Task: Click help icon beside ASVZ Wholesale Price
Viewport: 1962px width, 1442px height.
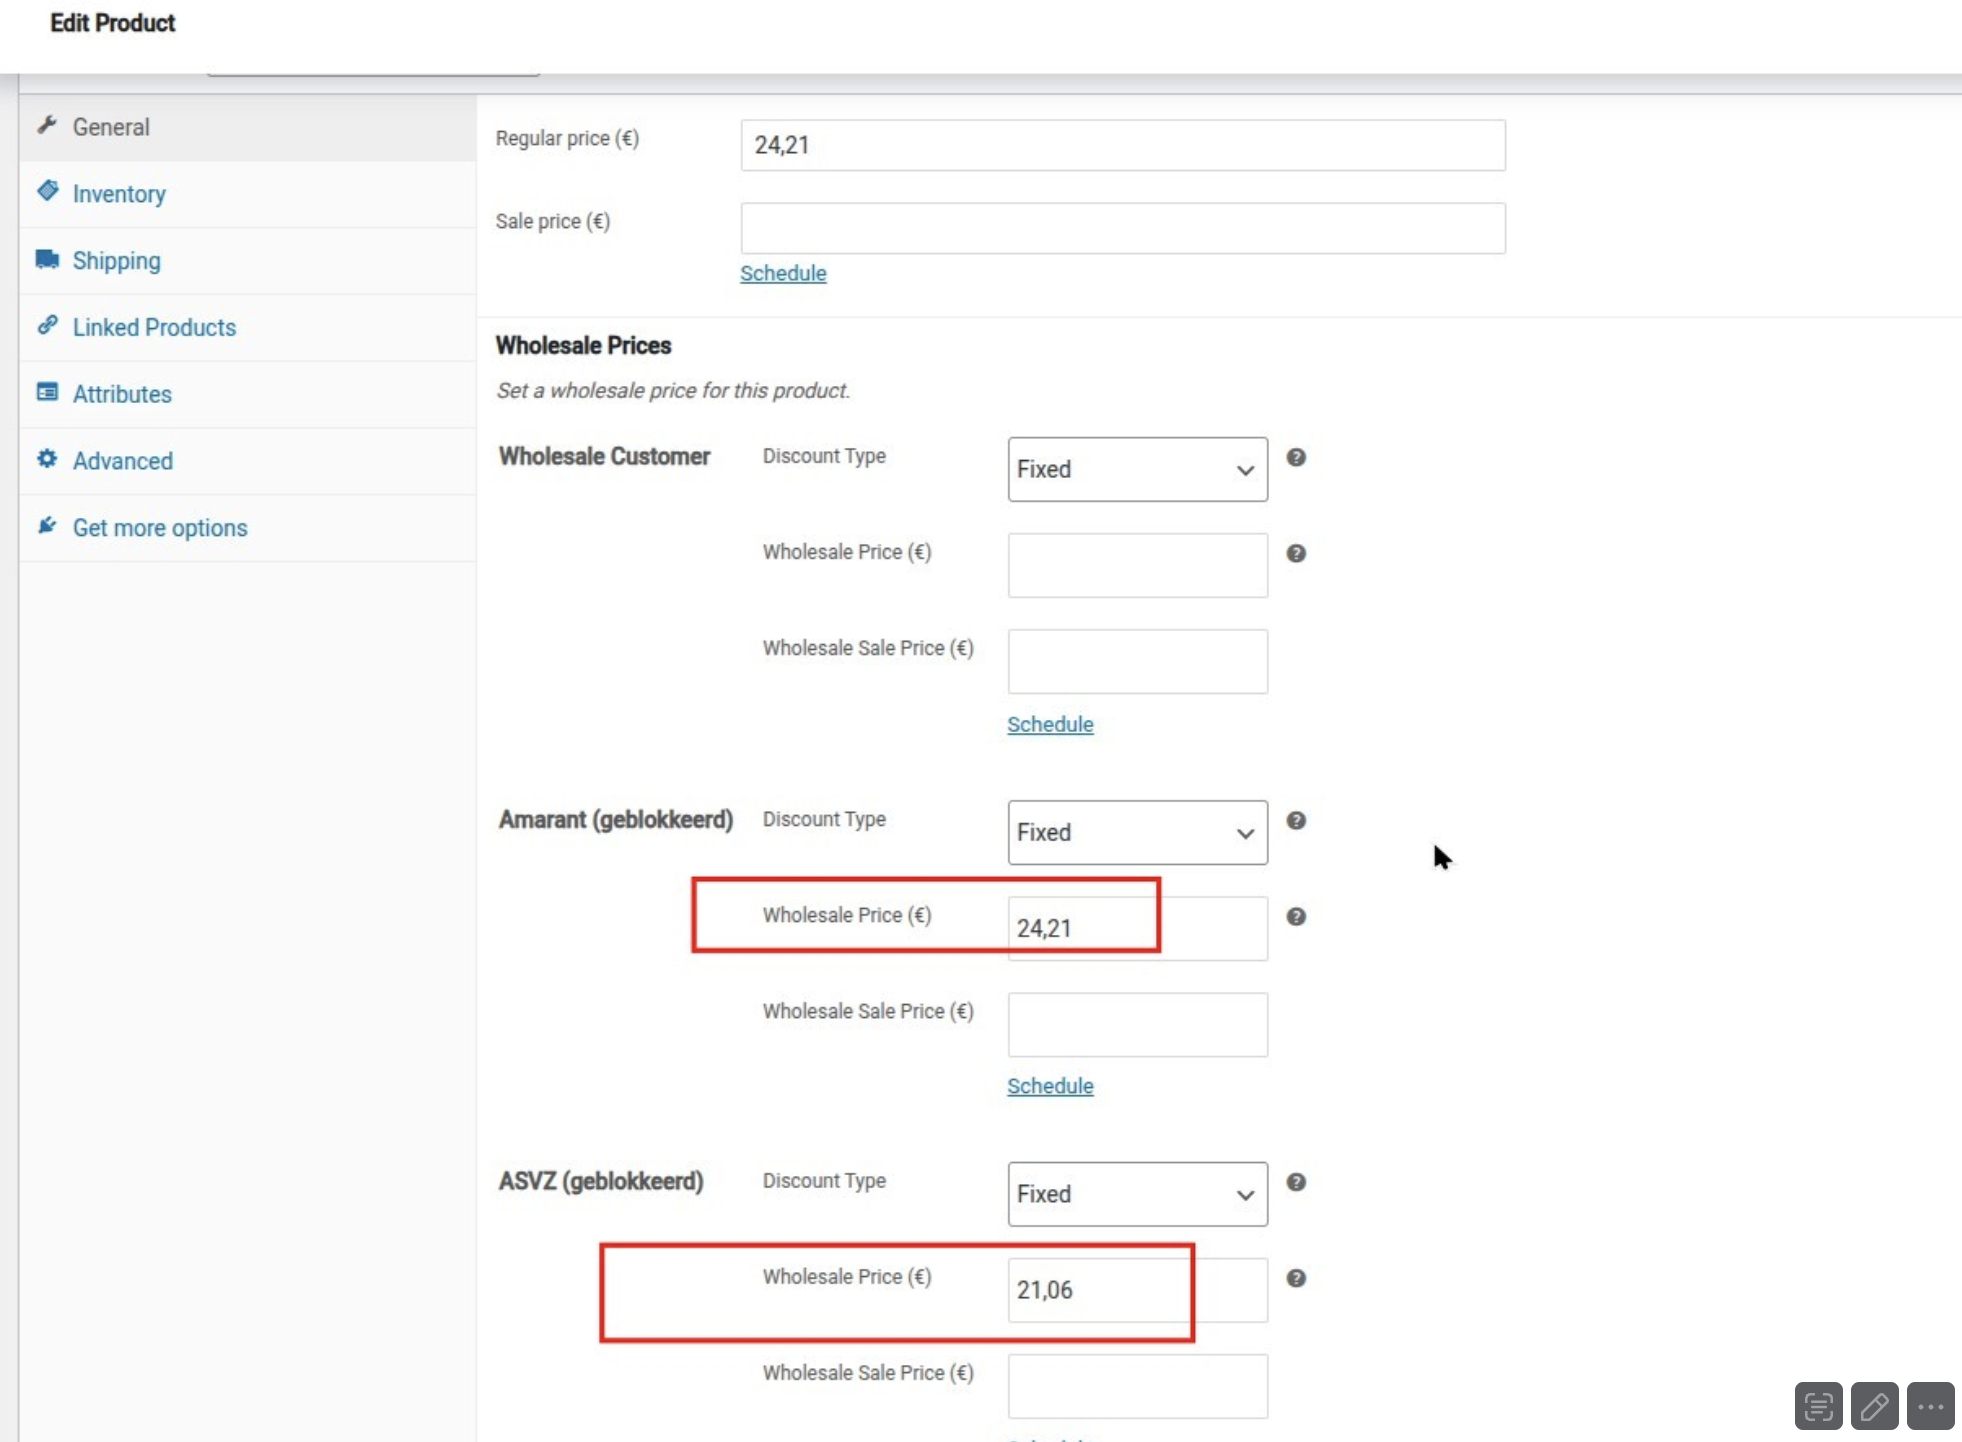Action: [1296, 1278]
